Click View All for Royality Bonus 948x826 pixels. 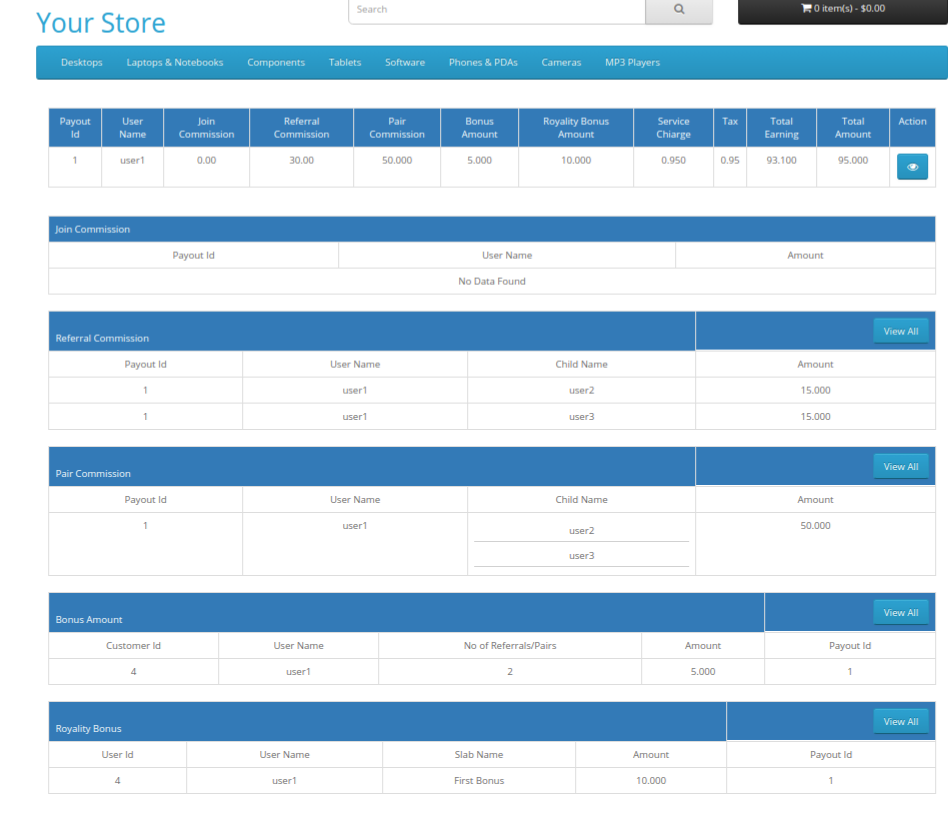tap(900, 721)
